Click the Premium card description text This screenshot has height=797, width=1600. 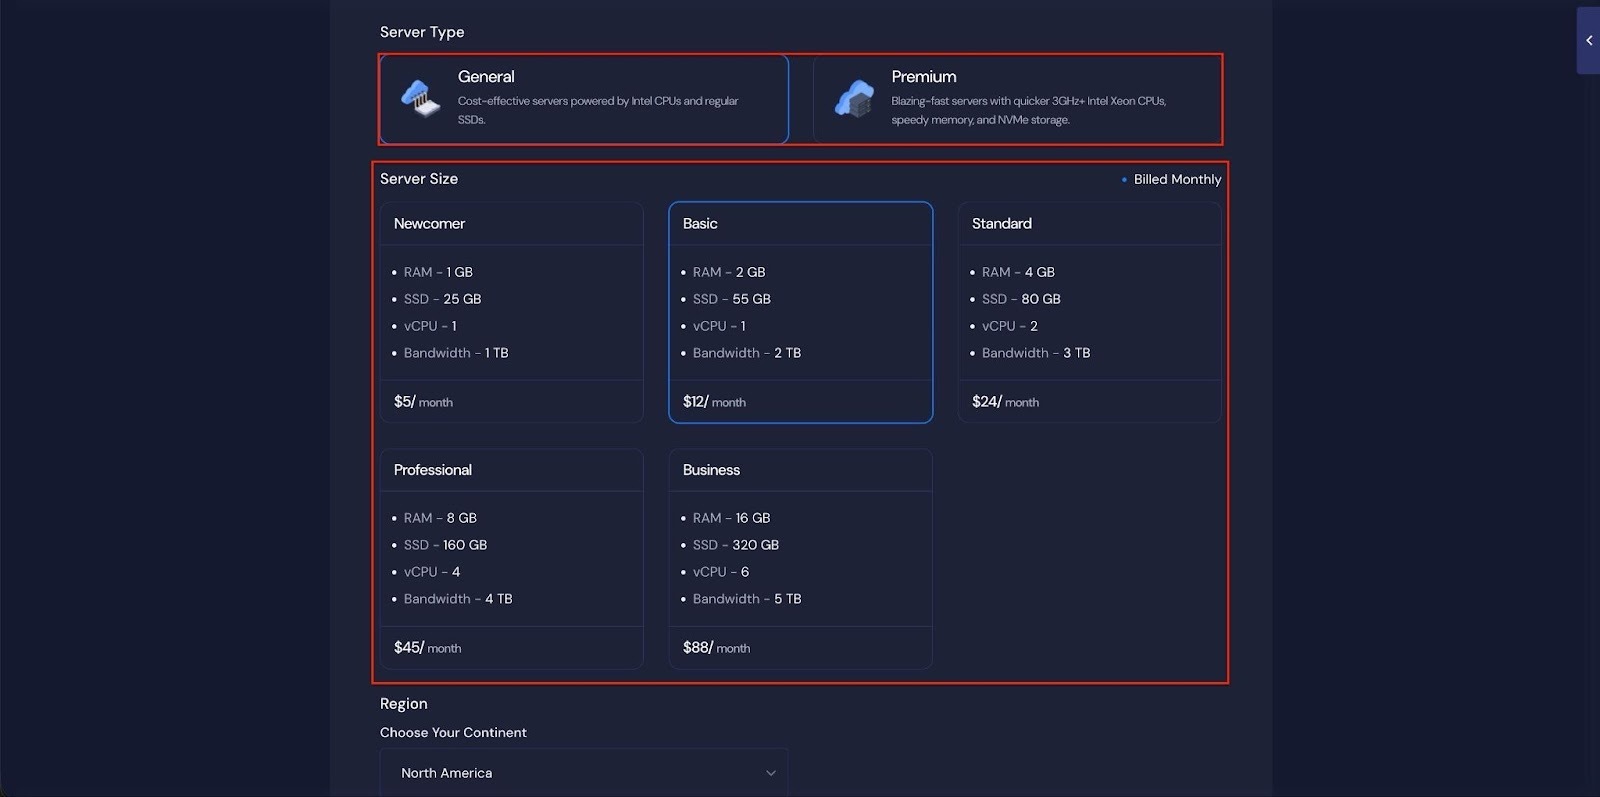click(x=1028, y=110)
